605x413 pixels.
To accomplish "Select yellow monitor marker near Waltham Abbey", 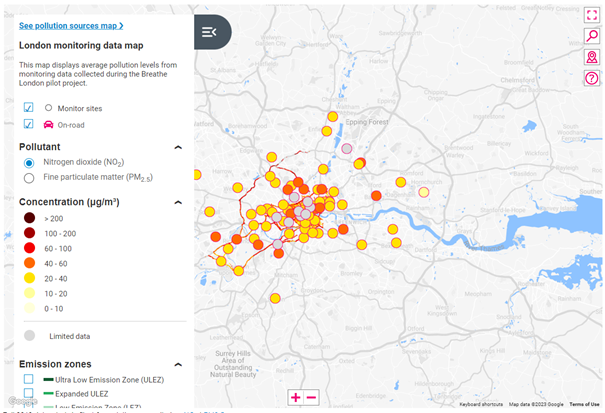I will pos(333,117).
